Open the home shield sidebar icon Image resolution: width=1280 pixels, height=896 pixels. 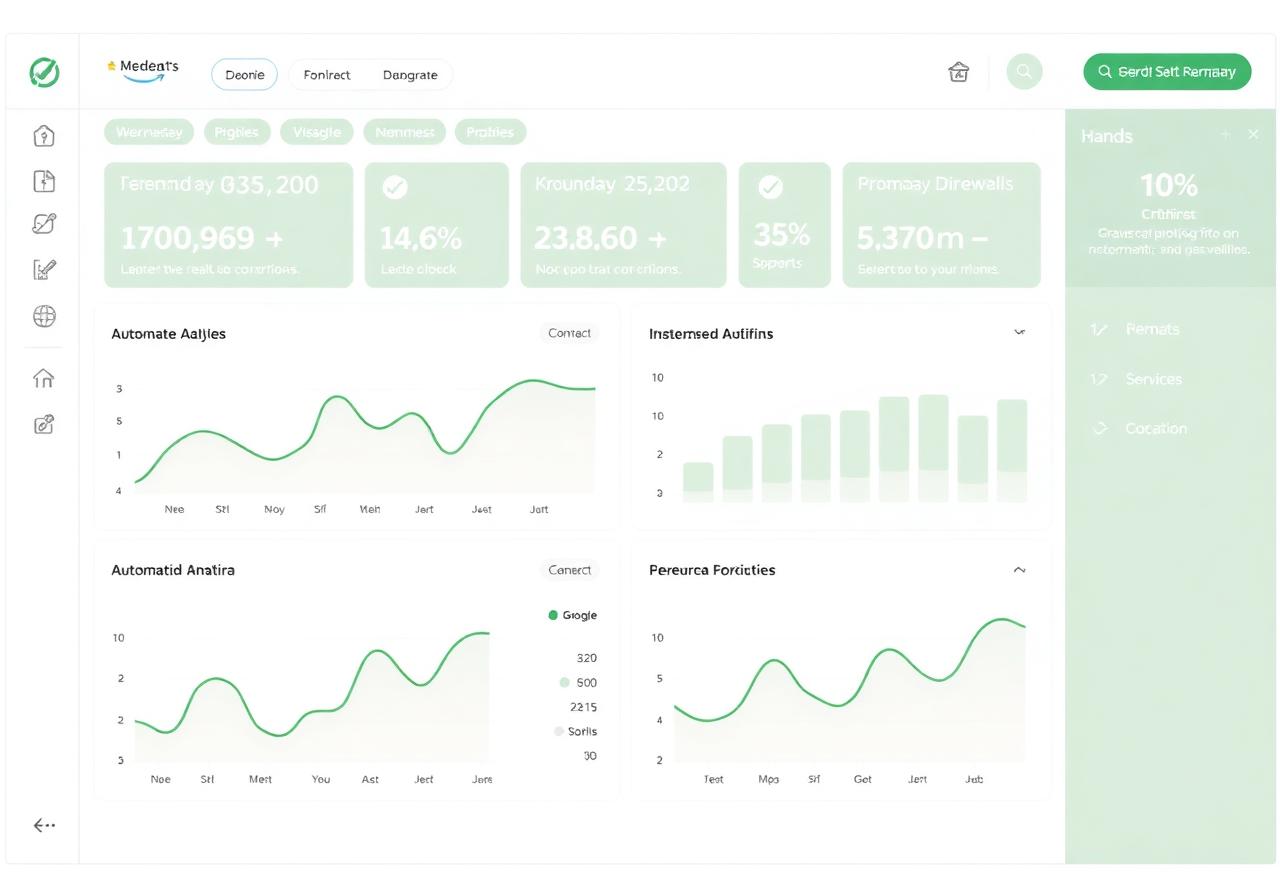click(x=44, y=136)
